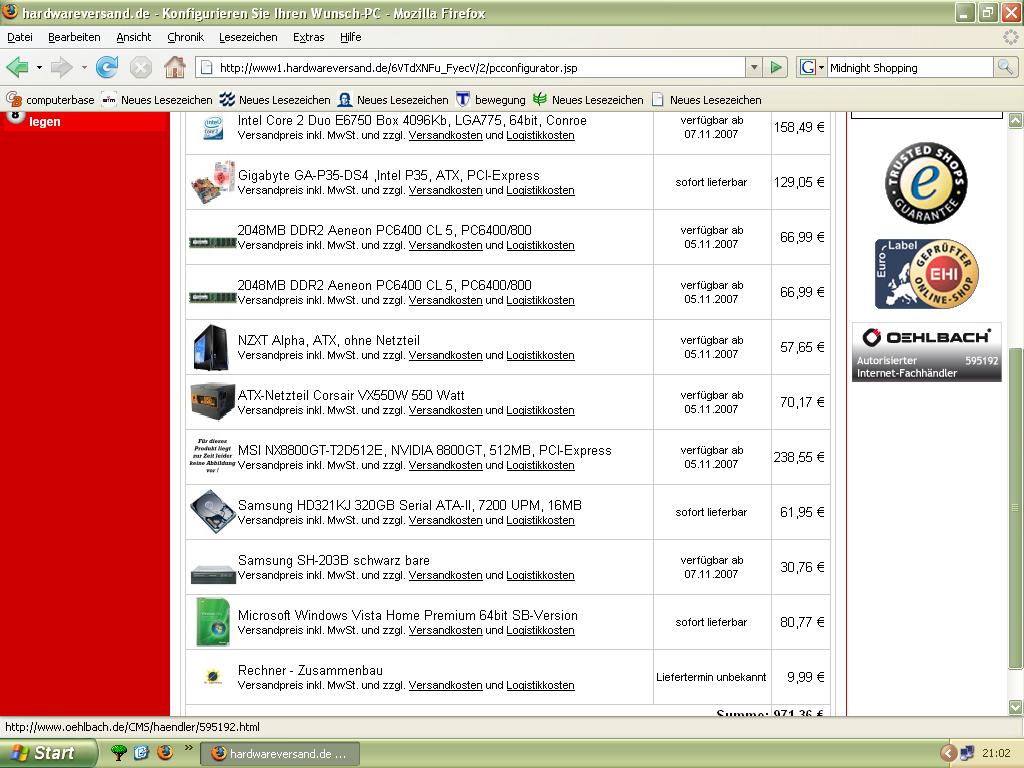Image resolution: width=1024 pixels, height=768 pixels.
Task: Open the Datei menu
Action: pos(20,37)
